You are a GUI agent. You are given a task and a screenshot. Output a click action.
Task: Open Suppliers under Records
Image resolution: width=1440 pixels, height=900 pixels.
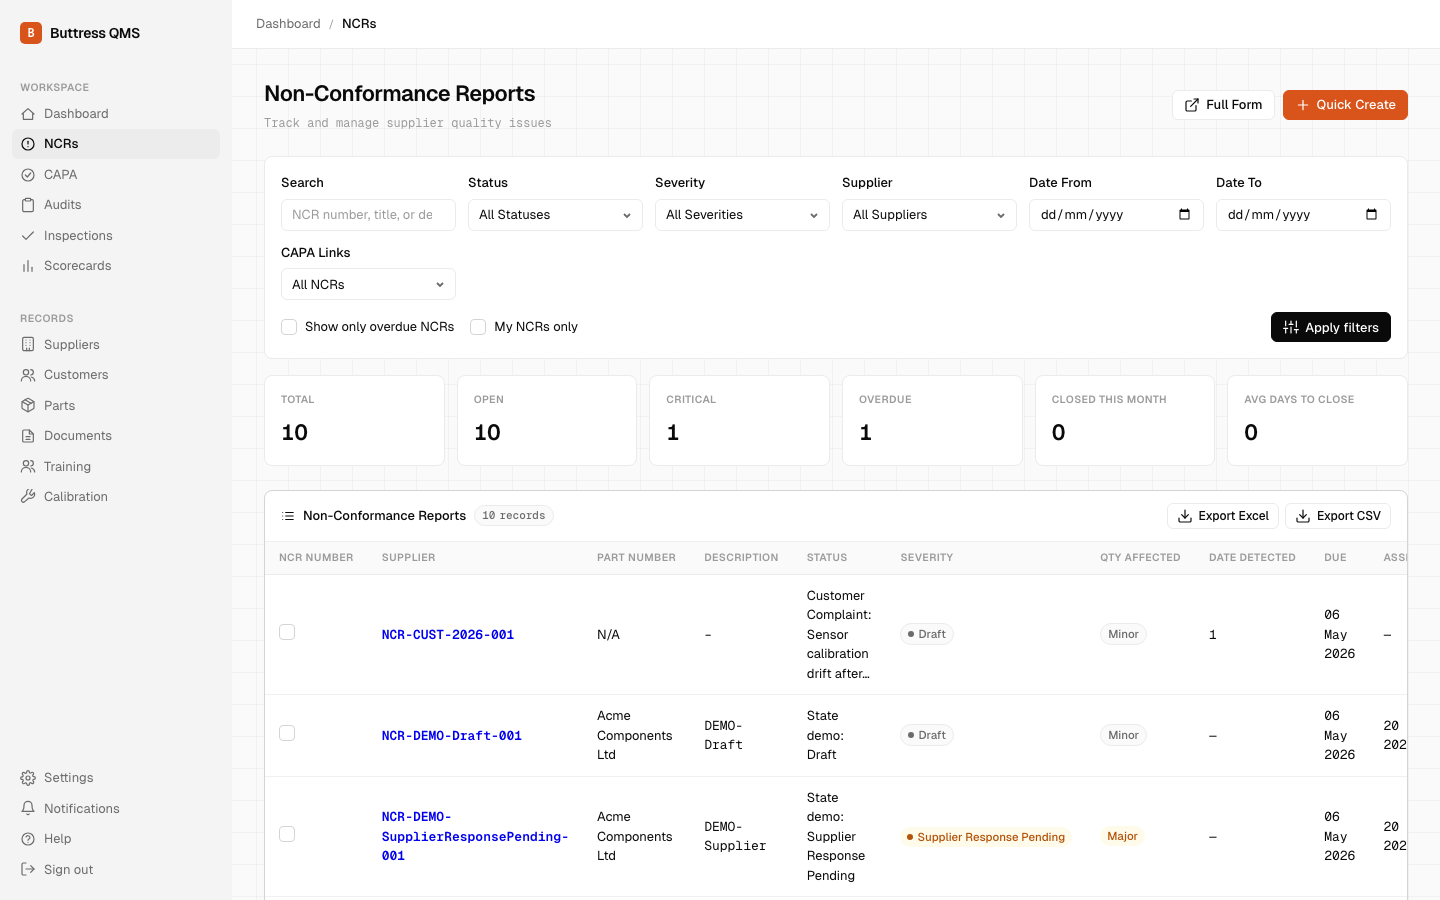(116, 345)
